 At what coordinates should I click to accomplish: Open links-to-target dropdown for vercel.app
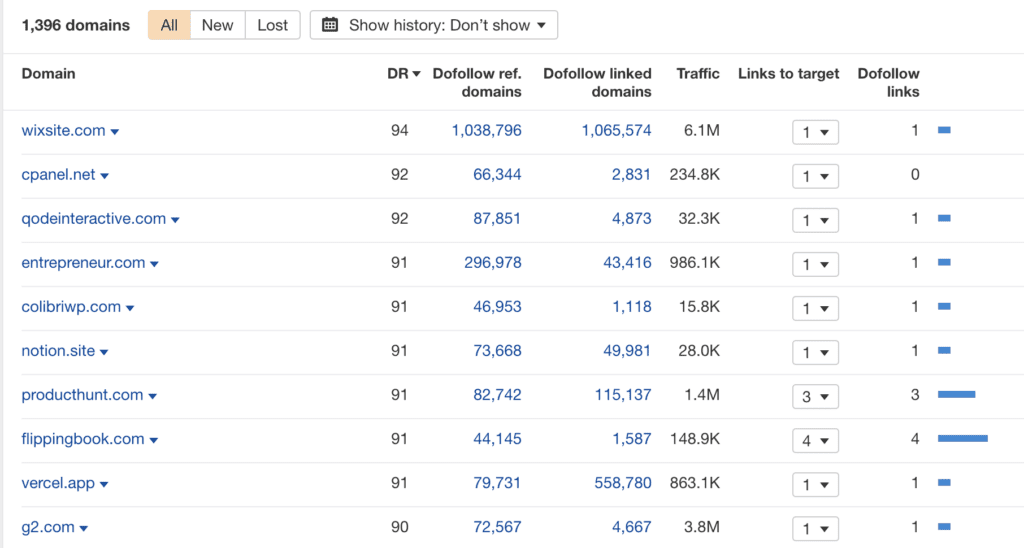point(815,485)
